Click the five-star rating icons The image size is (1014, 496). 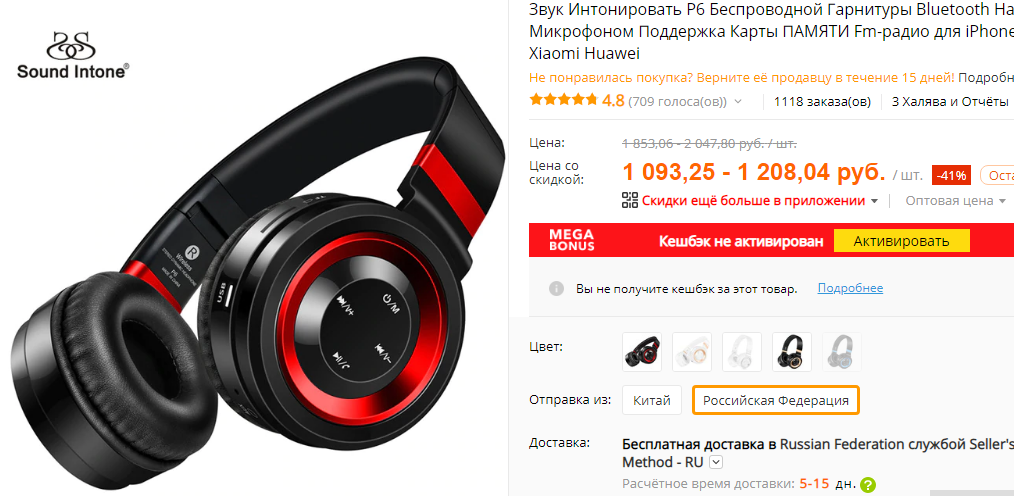[x=563, y=100]
